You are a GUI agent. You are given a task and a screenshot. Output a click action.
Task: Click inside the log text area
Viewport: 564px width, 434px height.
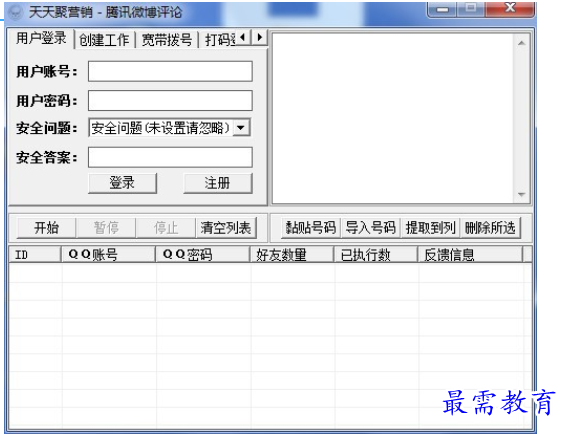394,119
